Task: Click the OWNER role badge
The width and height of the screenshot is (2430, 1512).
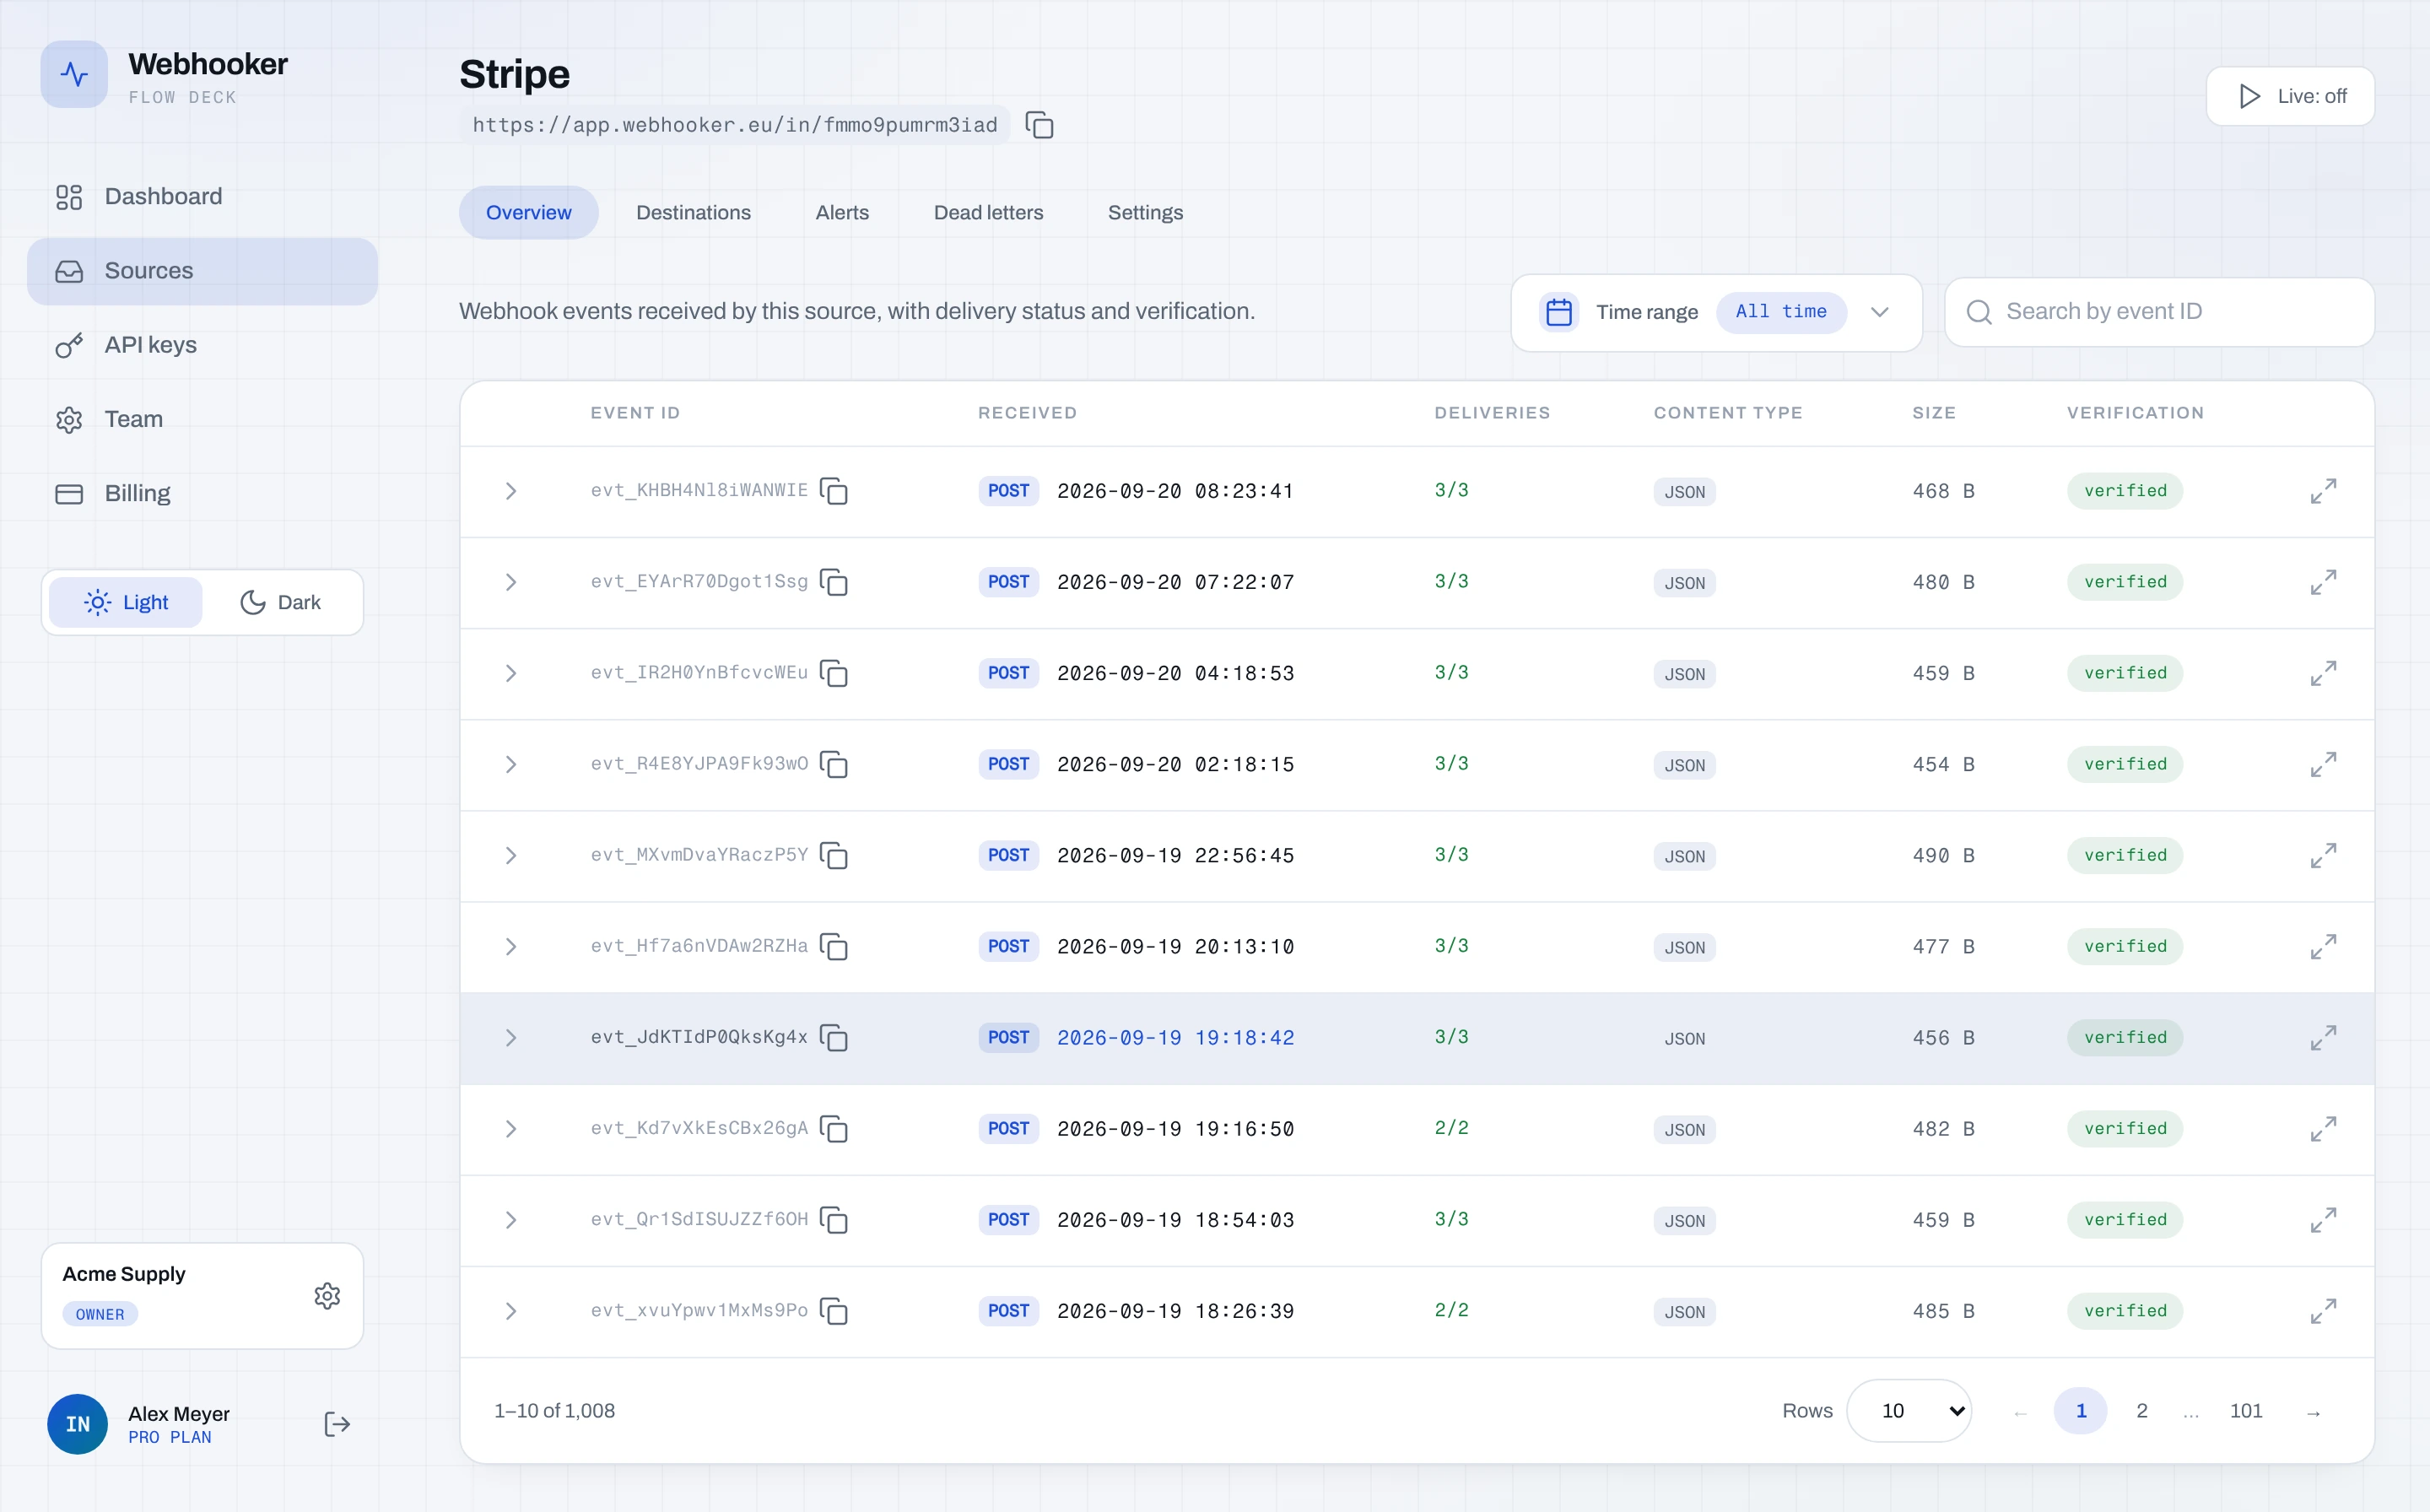Action: pyautogui.click(x=100, y=1314)
